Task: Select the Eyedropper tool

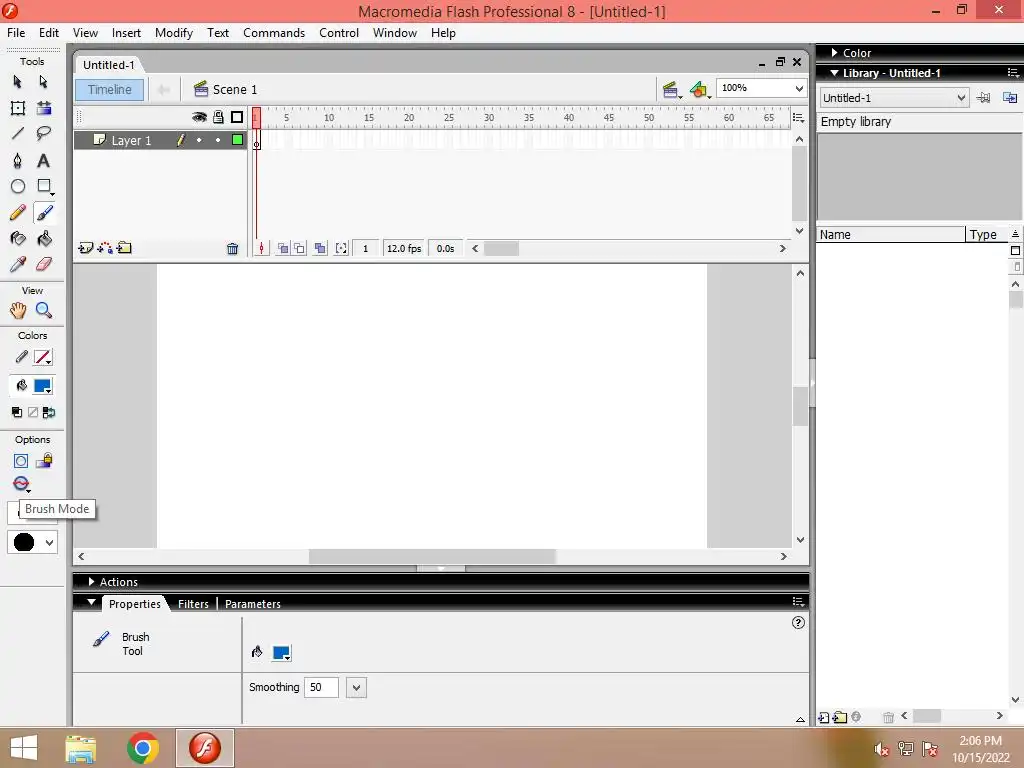Action: (18, 264)
